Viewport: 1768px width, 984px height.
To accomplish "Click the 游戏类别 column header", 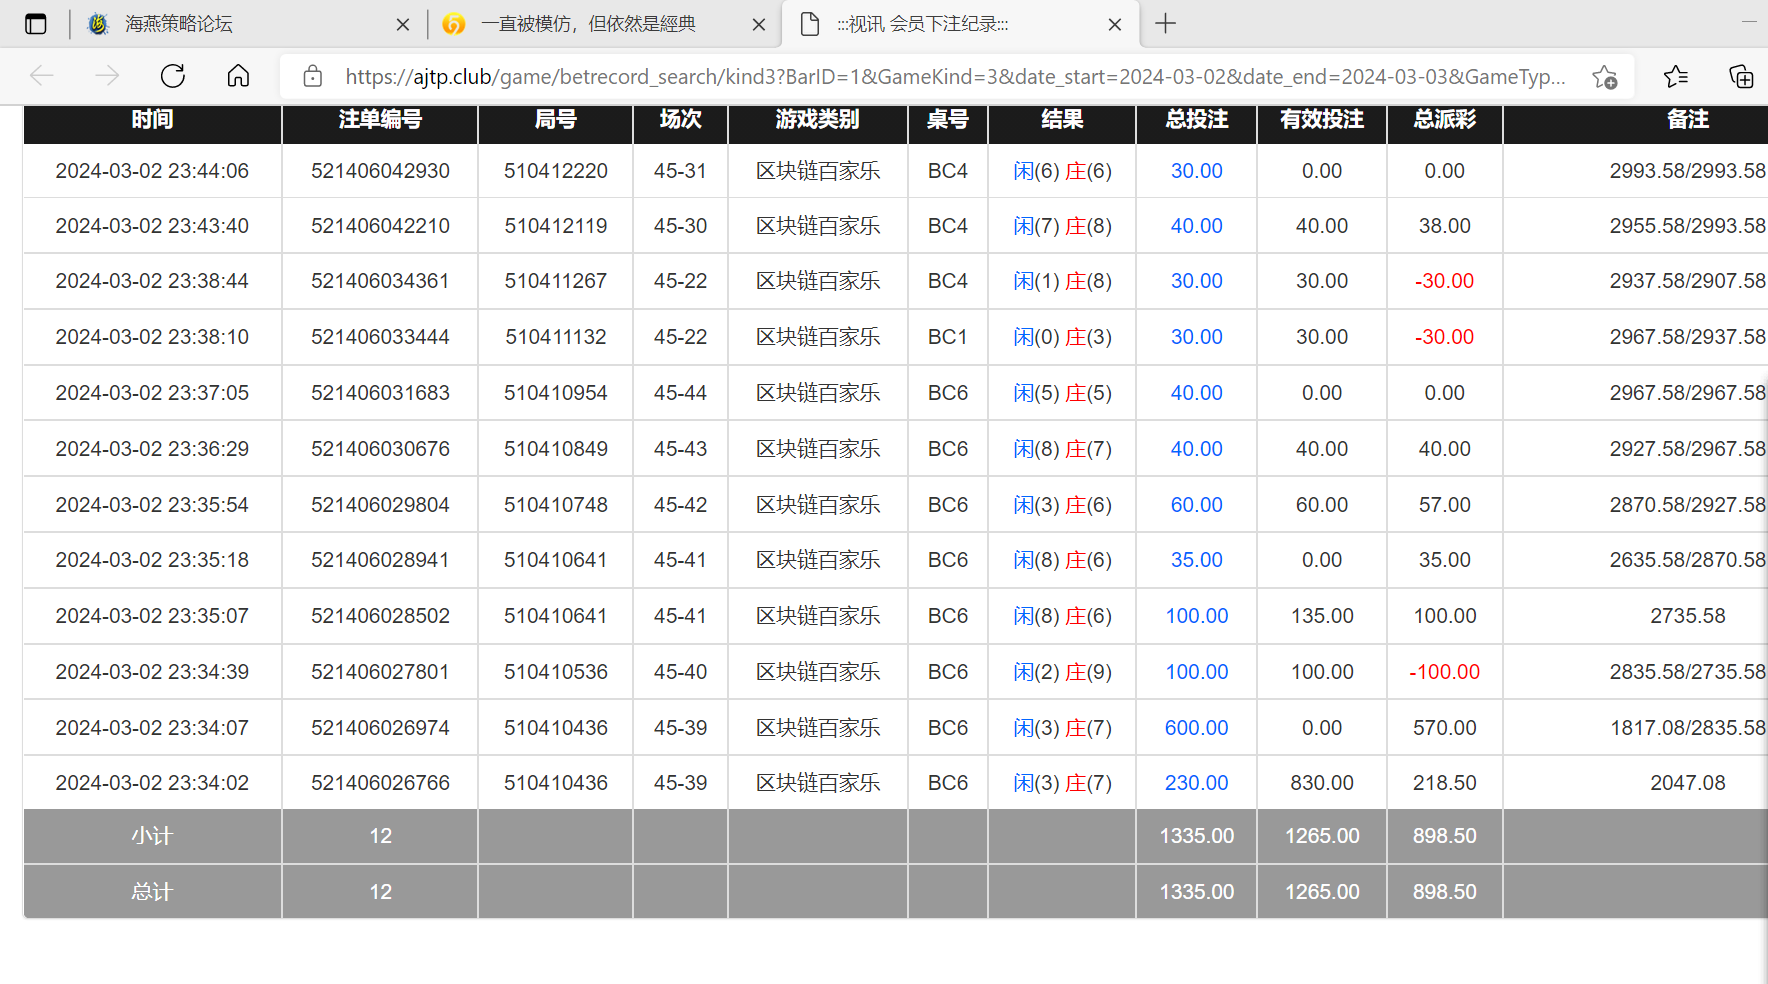I will tap(818, 119).
